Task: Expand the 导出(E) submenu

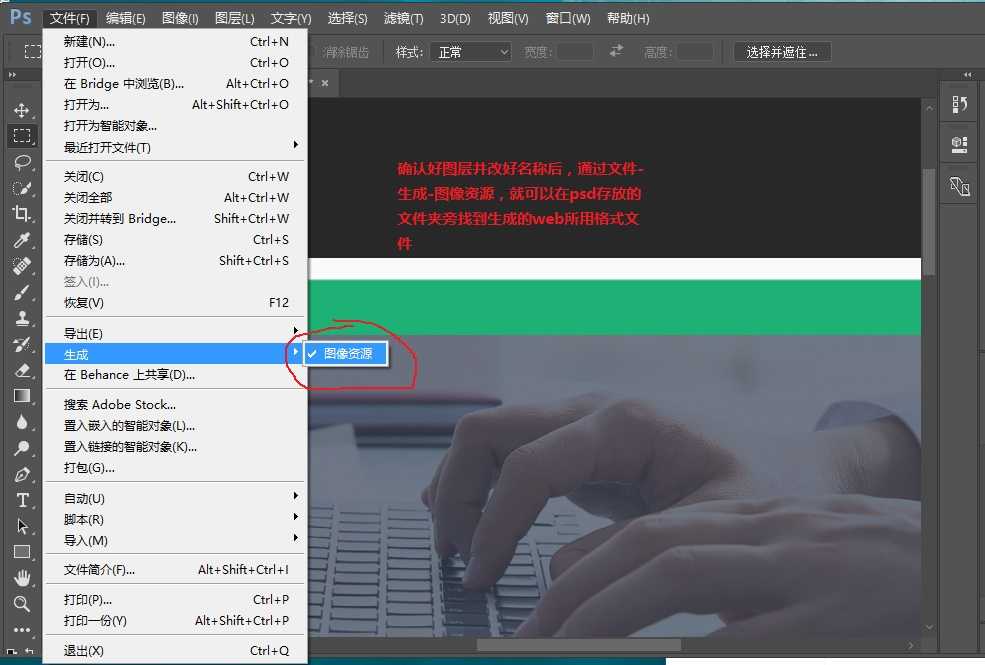Action: pyautogui.click(x=175, y=333)
